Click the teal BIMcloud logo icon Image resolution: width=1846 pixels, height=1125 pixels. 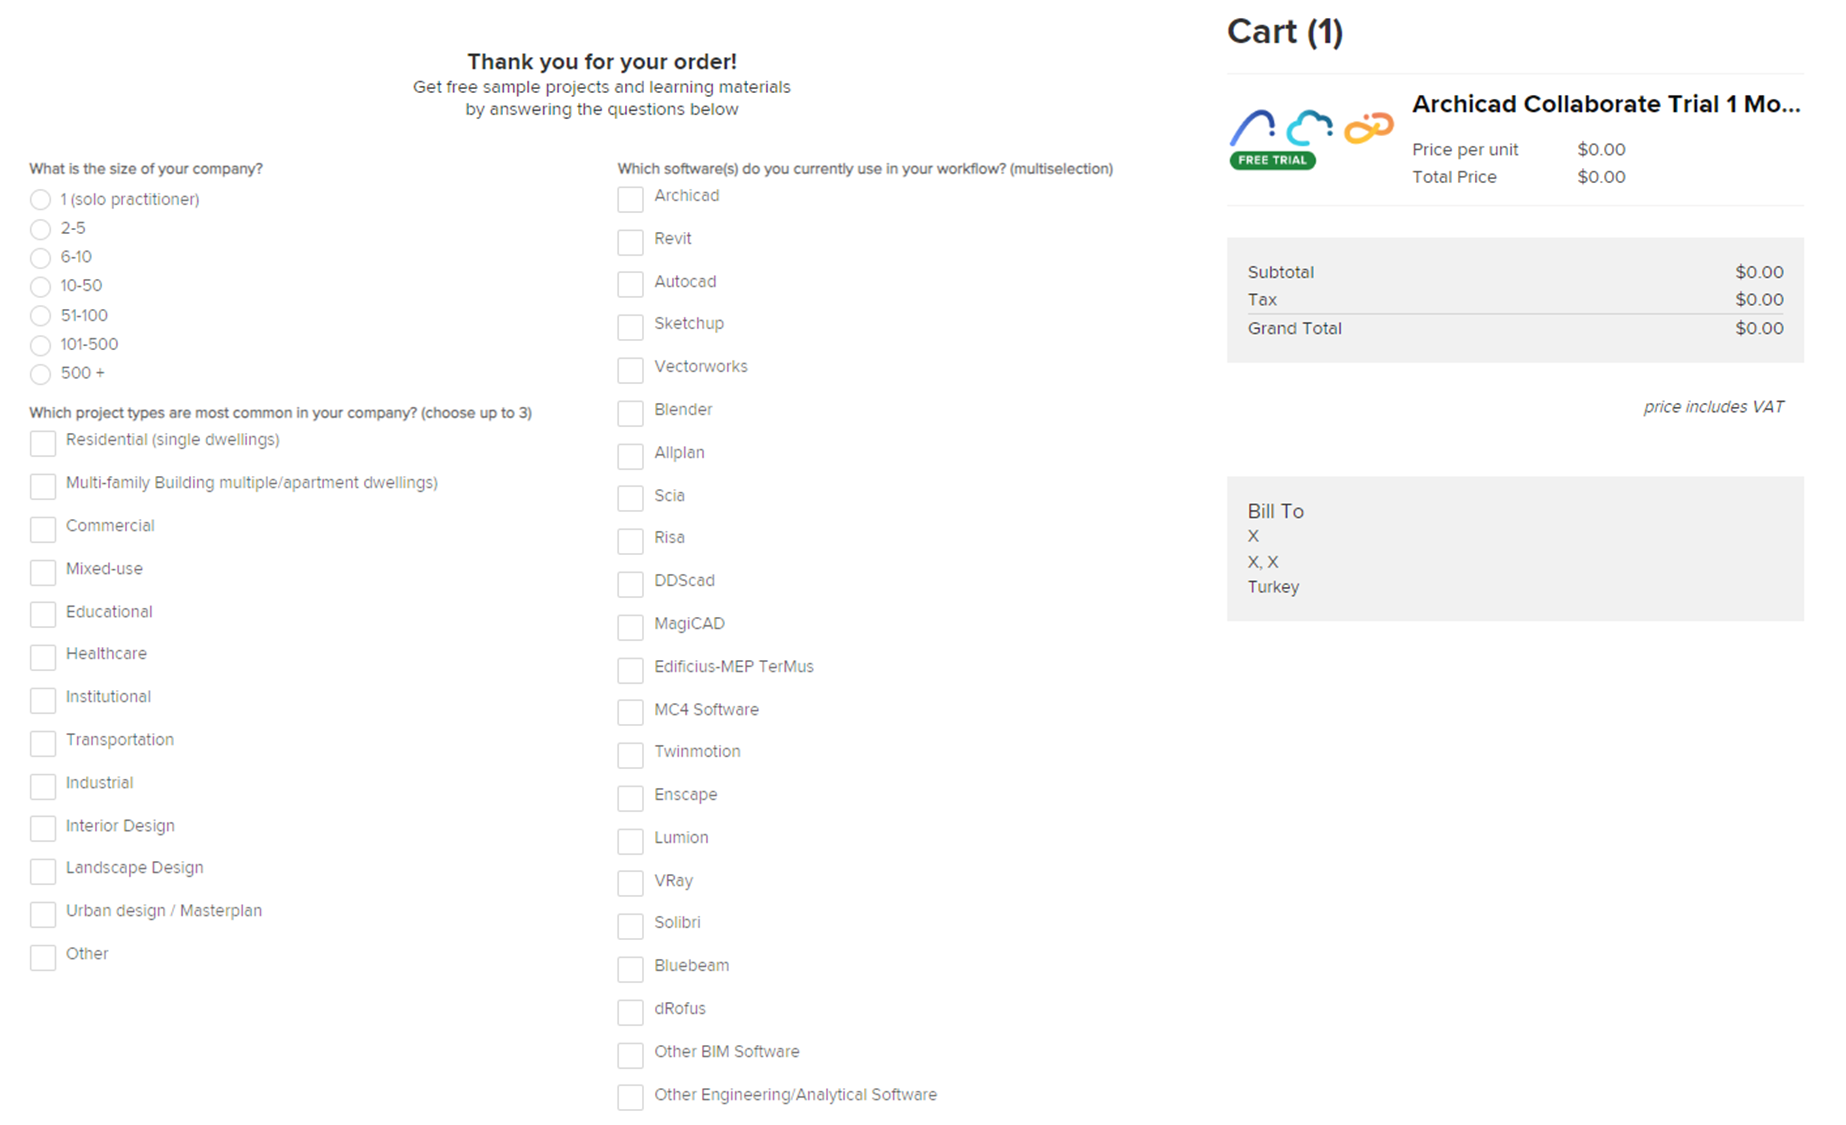point(1310,129)
